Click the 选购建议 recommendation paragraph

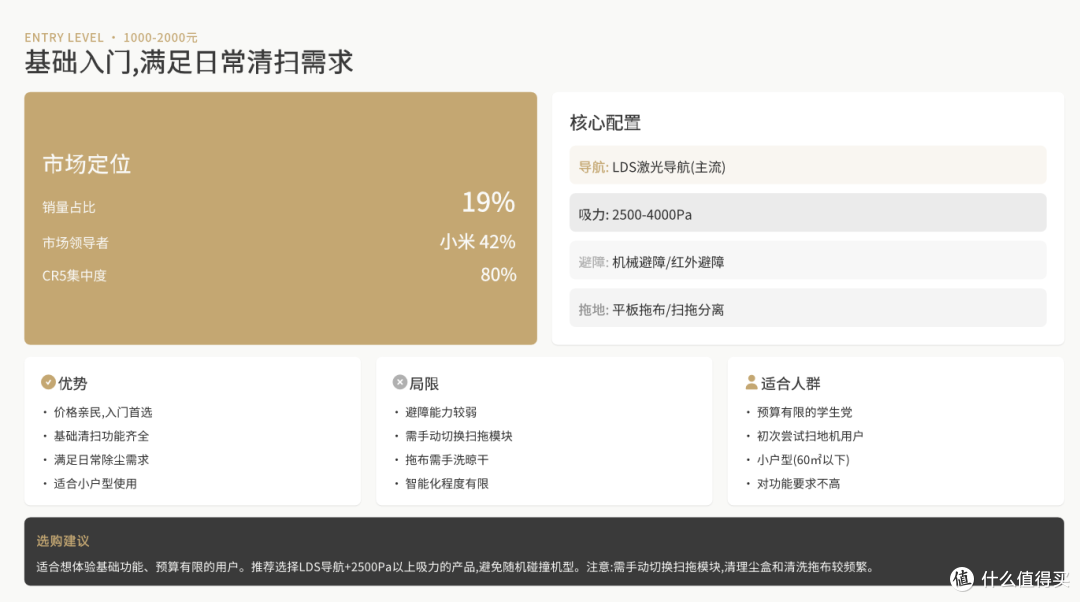coord(457,567)
